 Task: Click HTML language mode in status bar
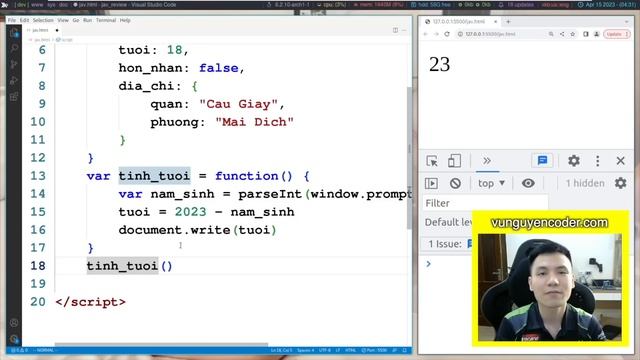click(x=351, y=350)
